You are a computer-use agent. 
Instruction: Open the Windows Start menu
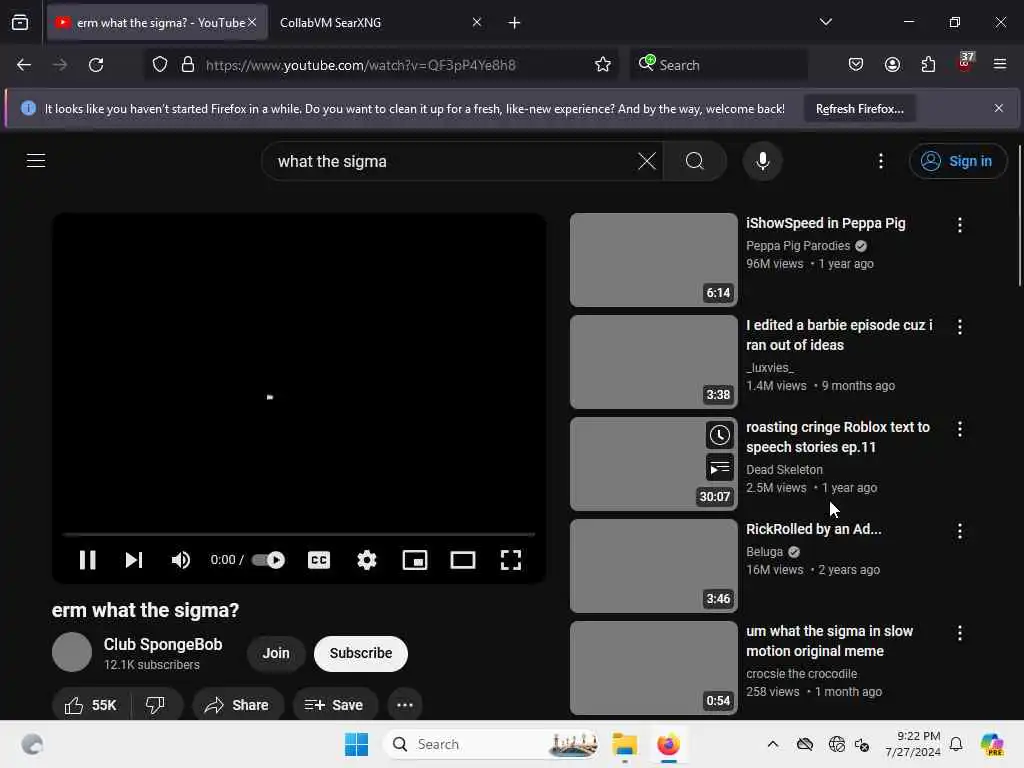[357, 744]
